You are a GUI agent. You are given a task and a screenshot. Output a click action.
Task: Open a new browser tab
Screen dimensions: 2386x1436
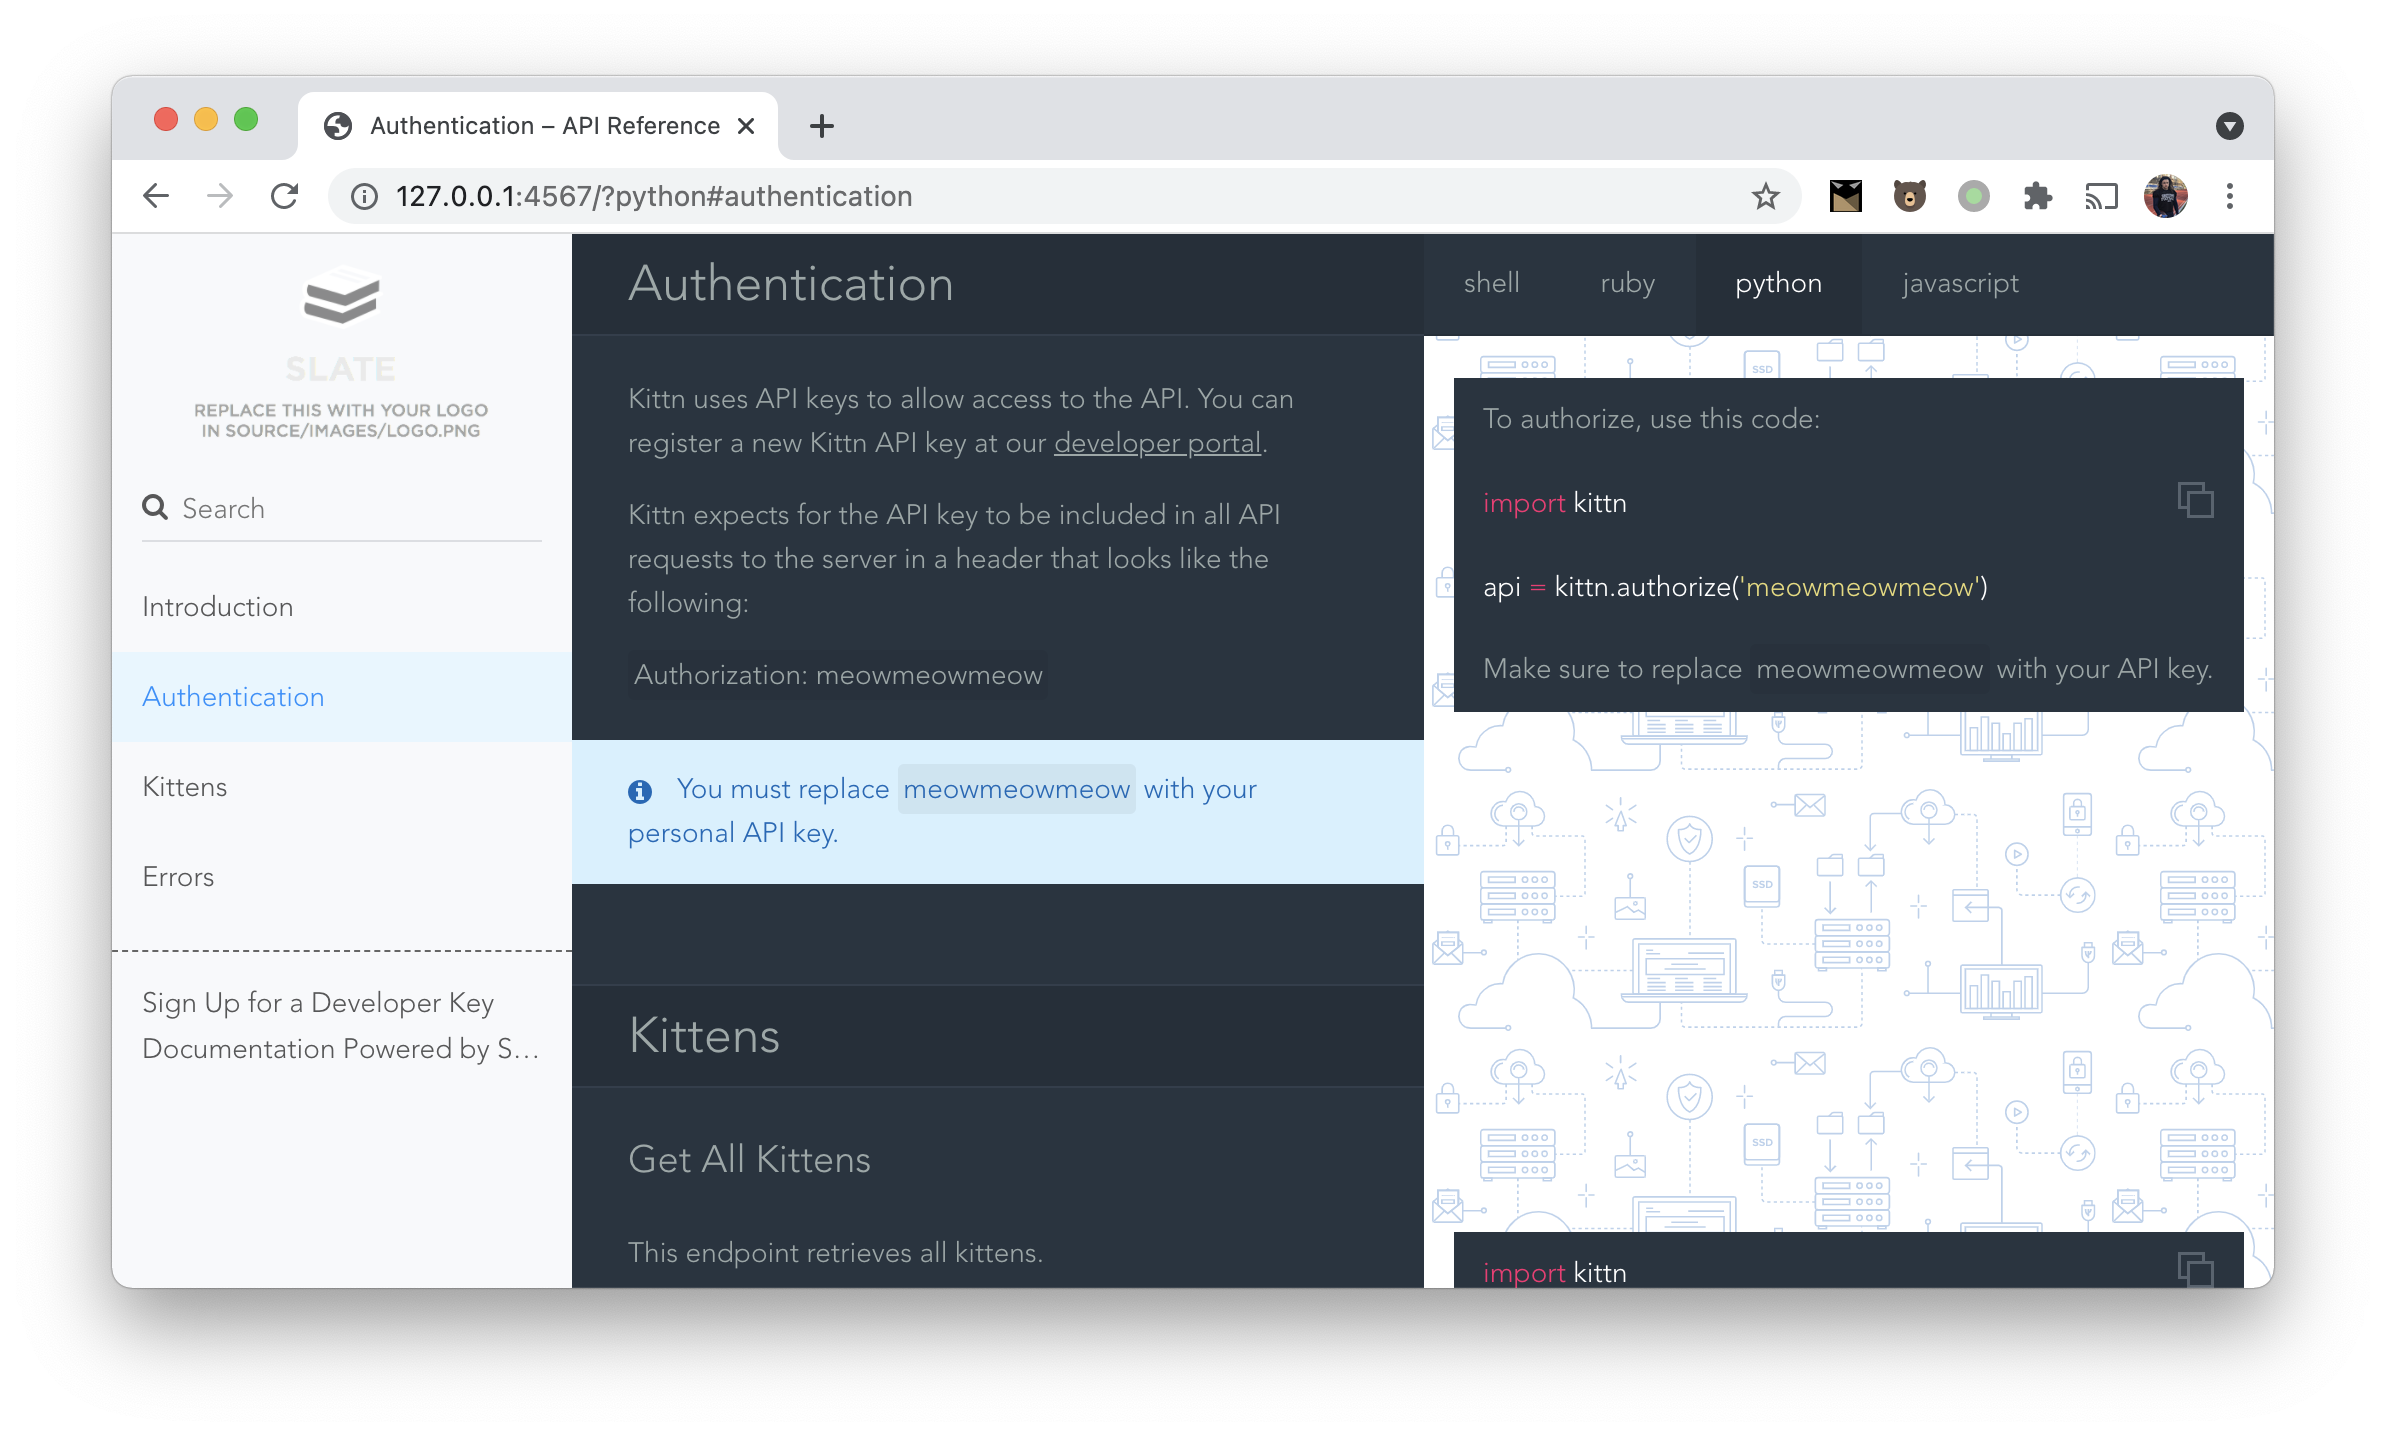[821, 126]
